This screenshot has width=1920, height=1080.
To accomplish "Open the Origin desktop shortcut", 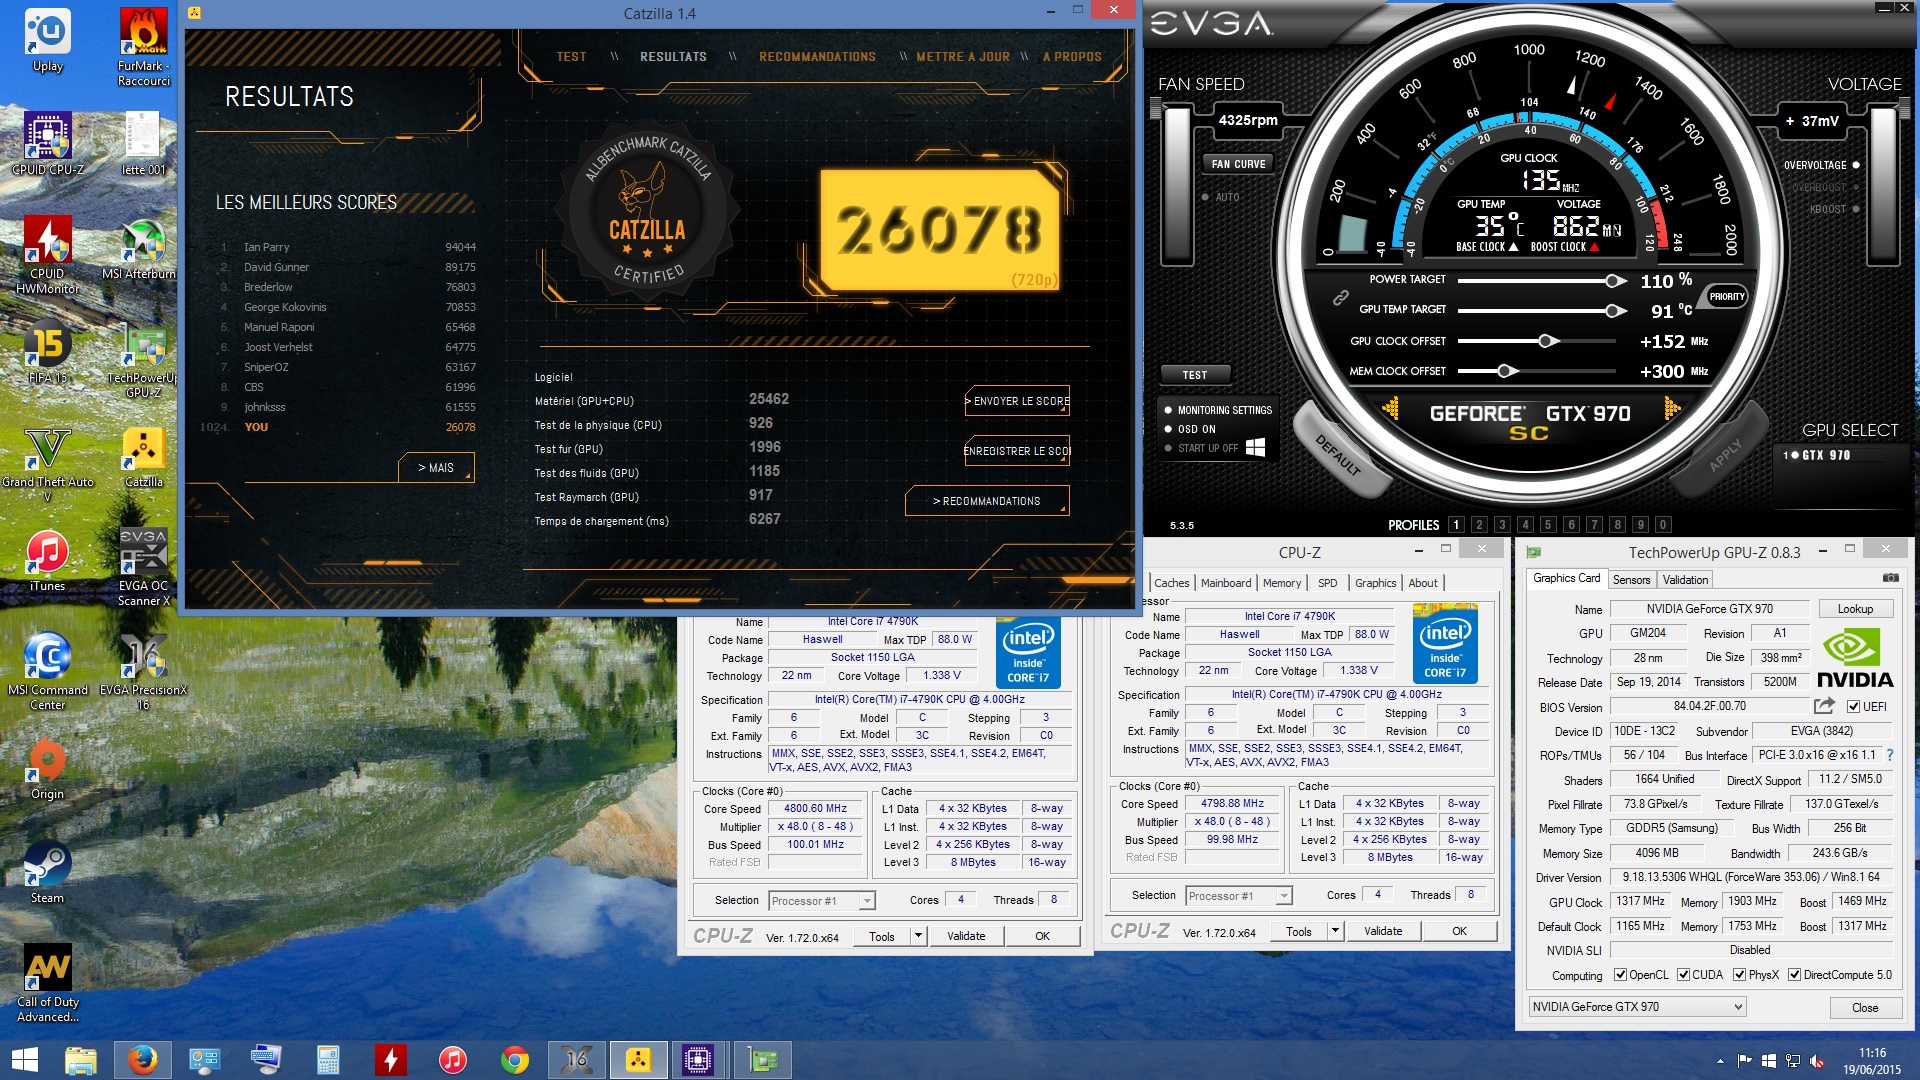I will pyautogui.click(x=47, y=769).
